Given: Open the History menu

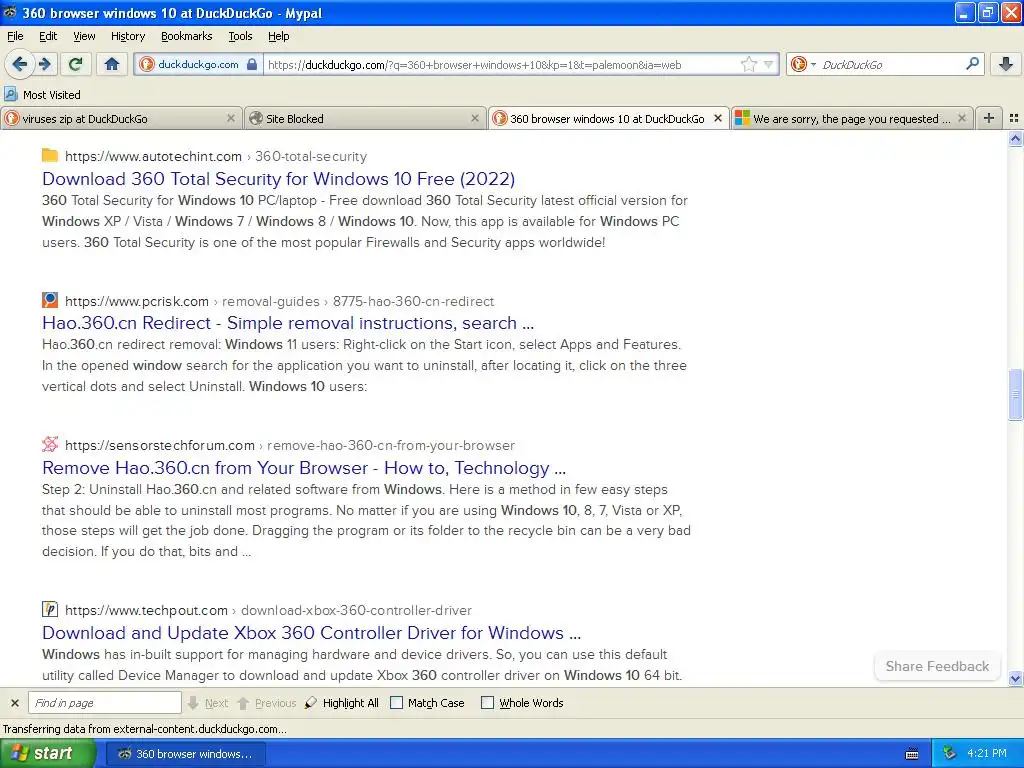Looking at the screenshot, I should coord(127,36).
